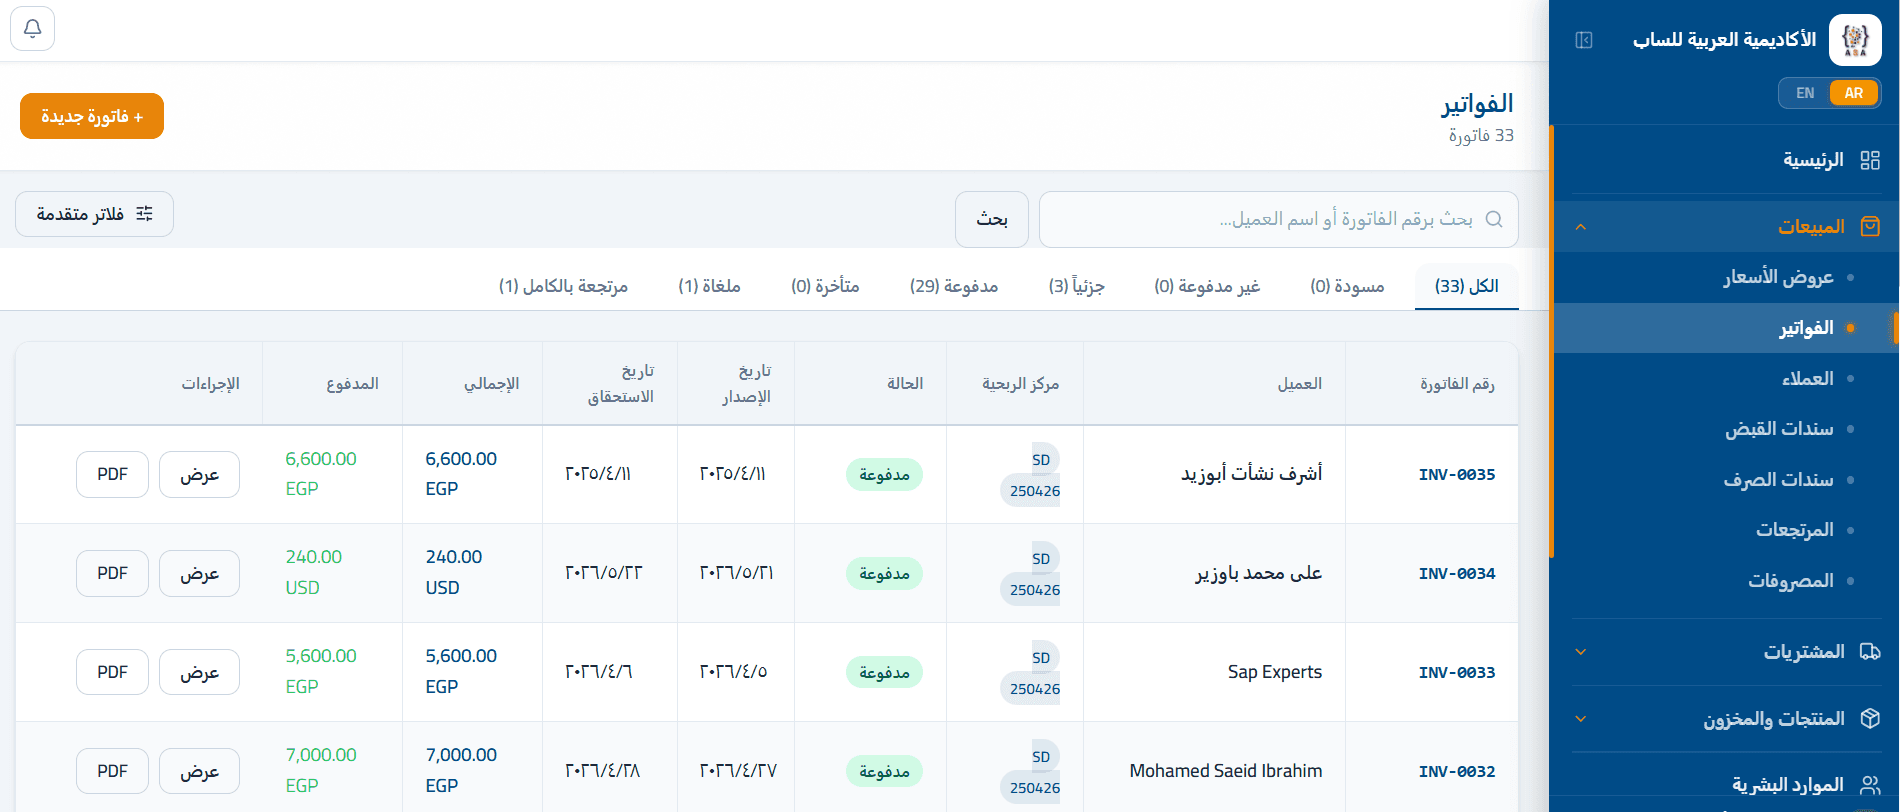Select the غير مدفوعة (0) tab
Viewport: 1900px width, 812px height.
(x=1207, y=286)
